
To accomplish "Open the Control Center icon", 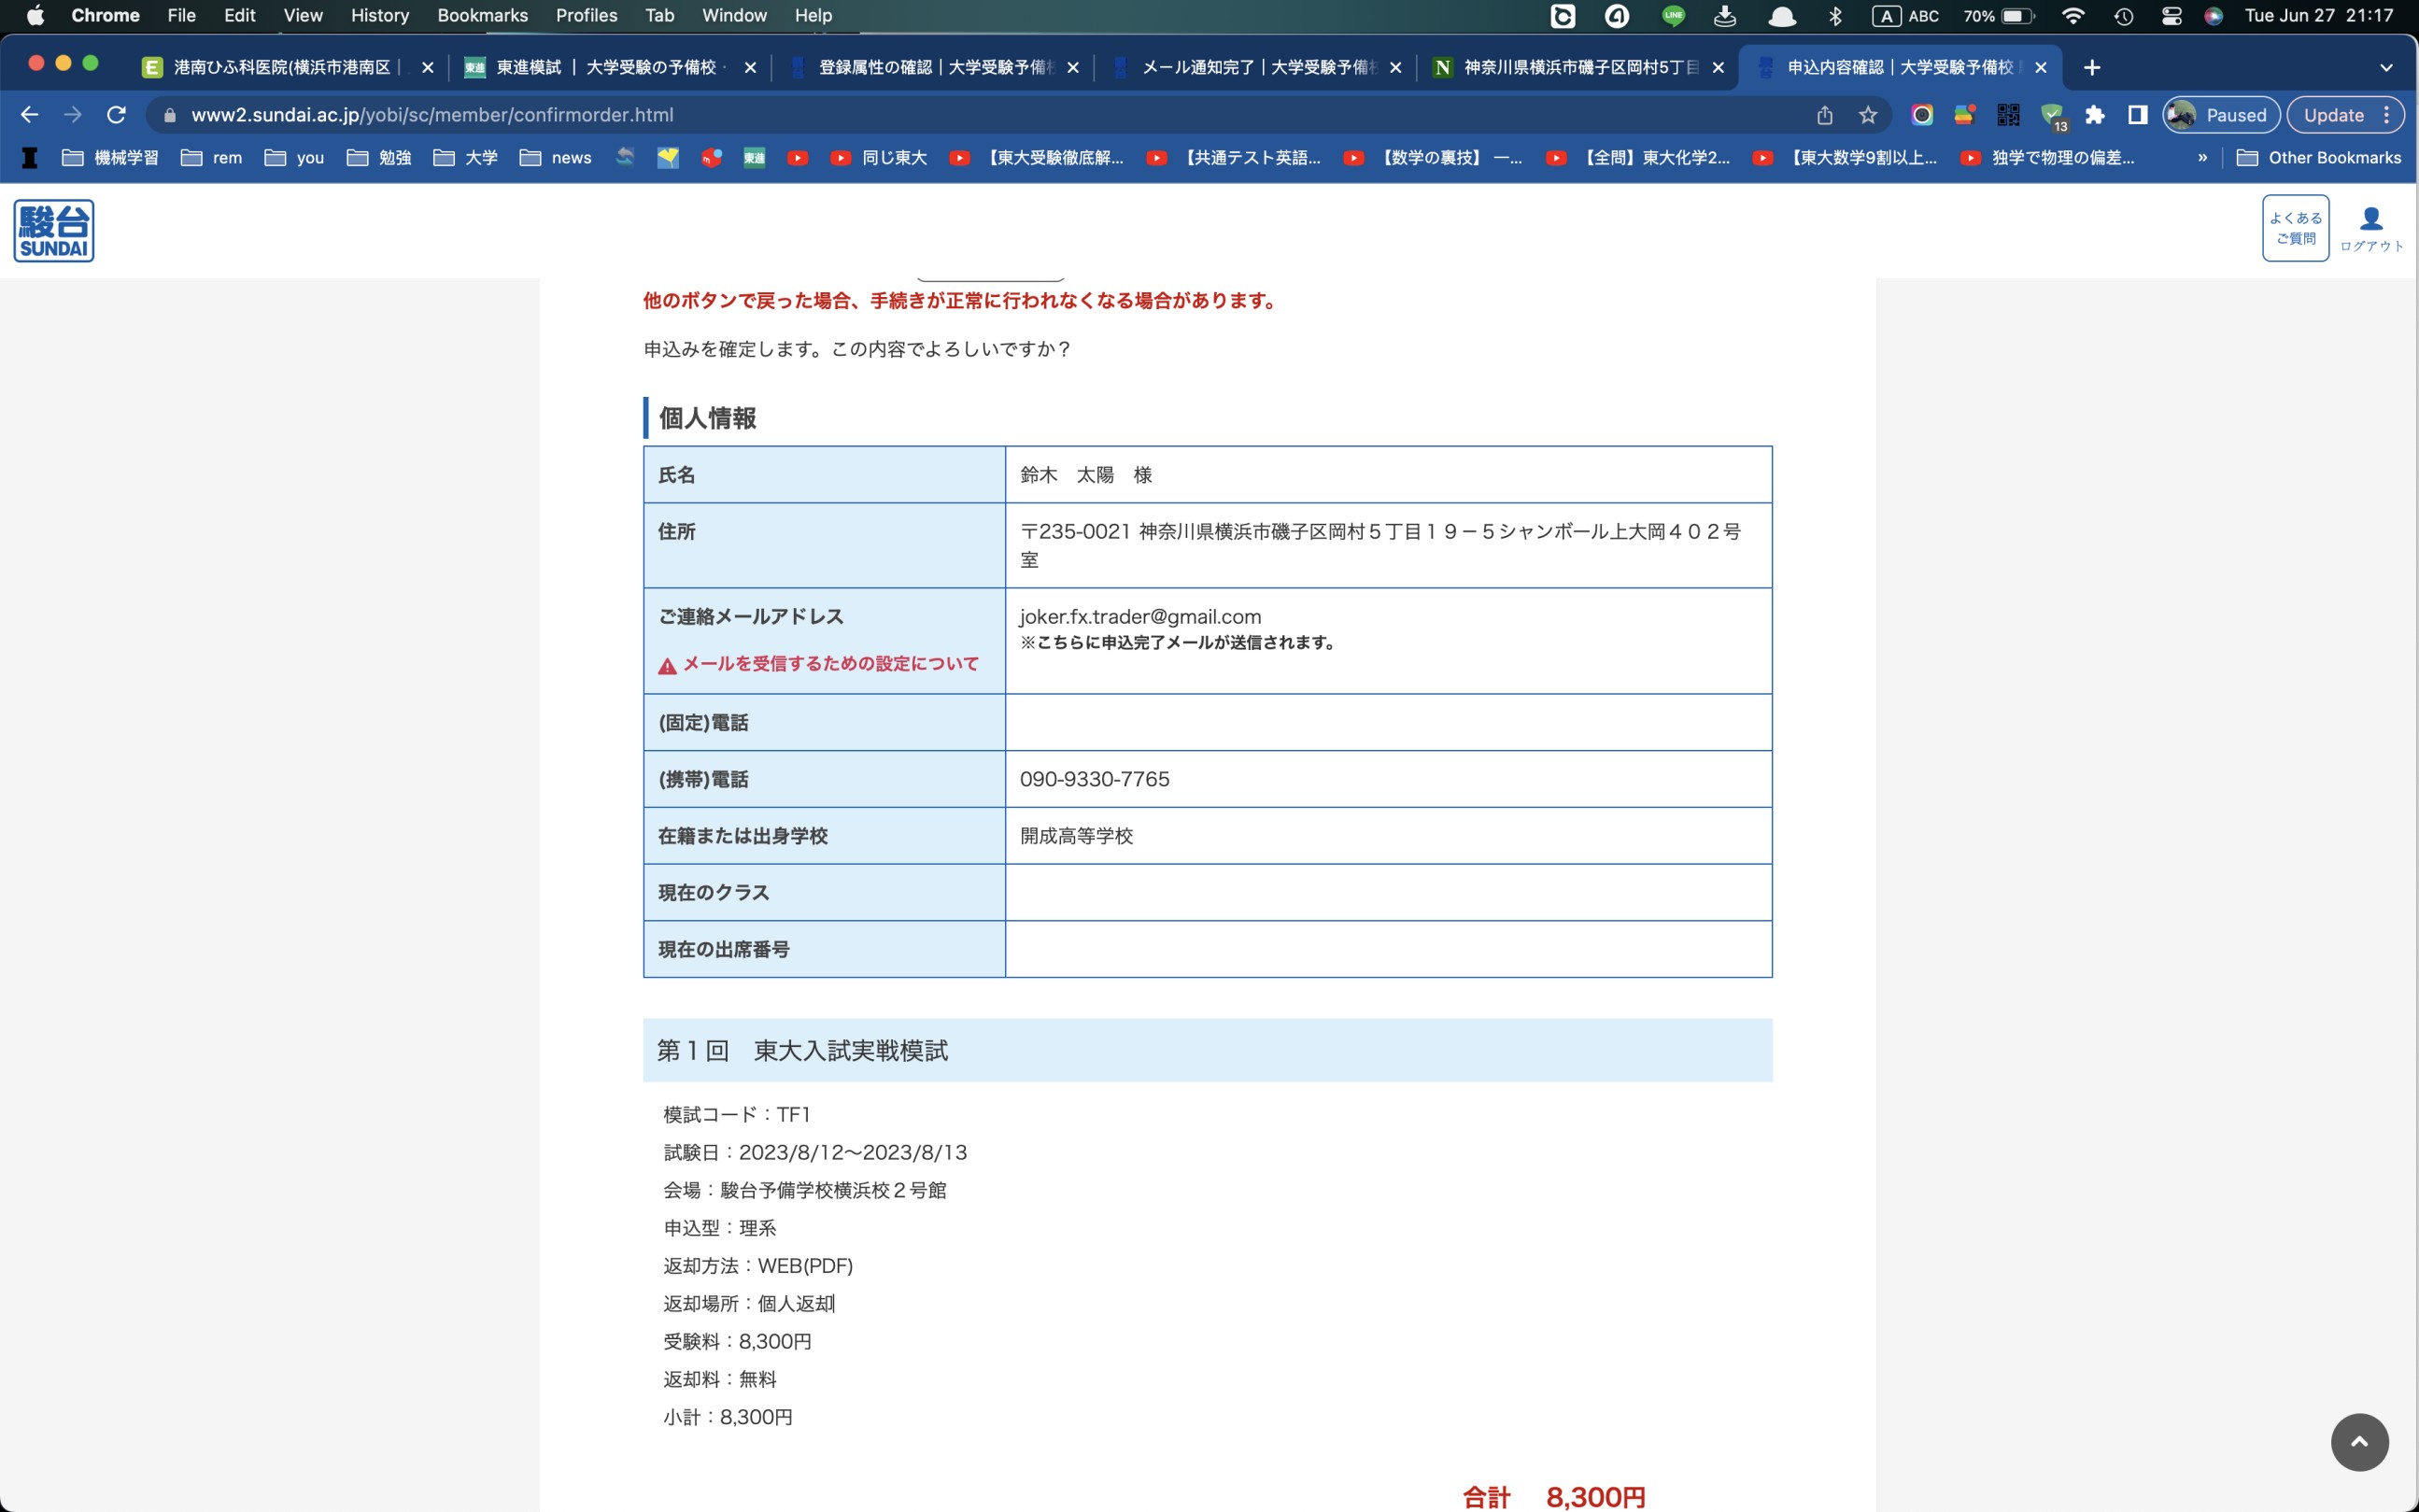I will tap(2171, 15).
